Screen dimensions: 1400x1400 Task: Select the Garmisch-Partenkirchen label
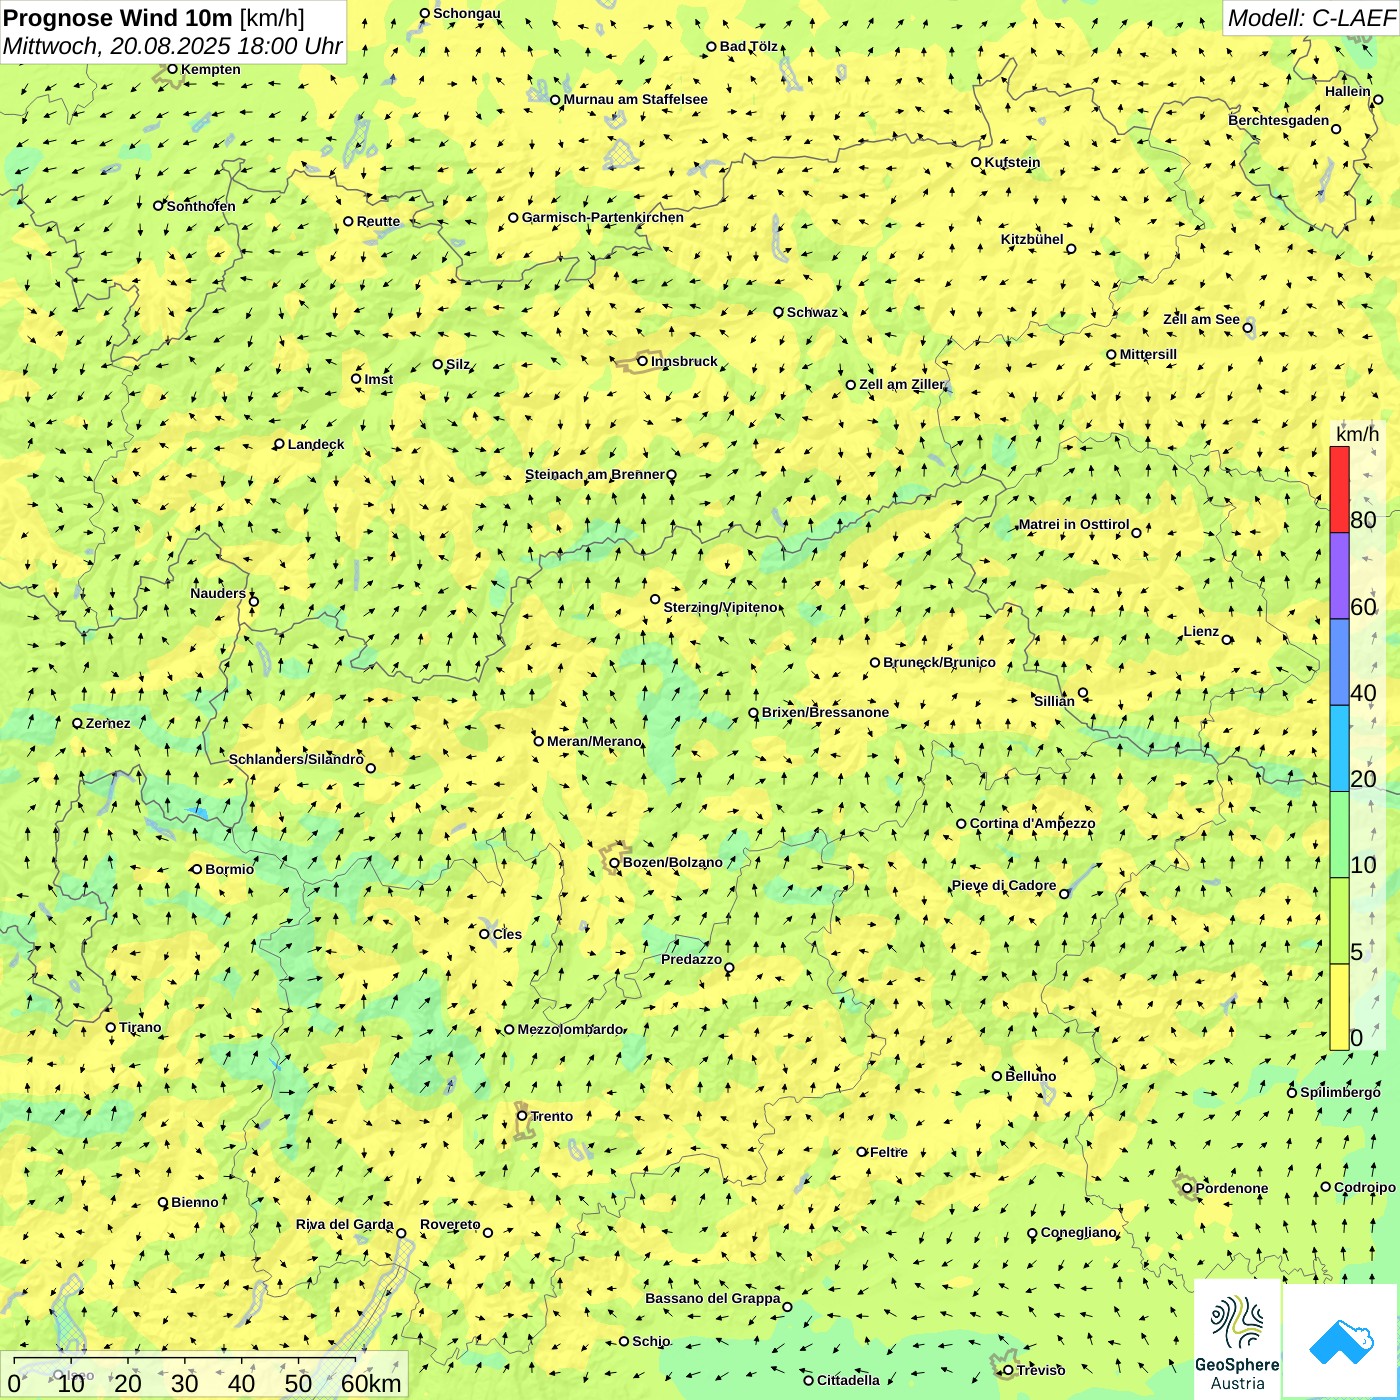point(603,217)
